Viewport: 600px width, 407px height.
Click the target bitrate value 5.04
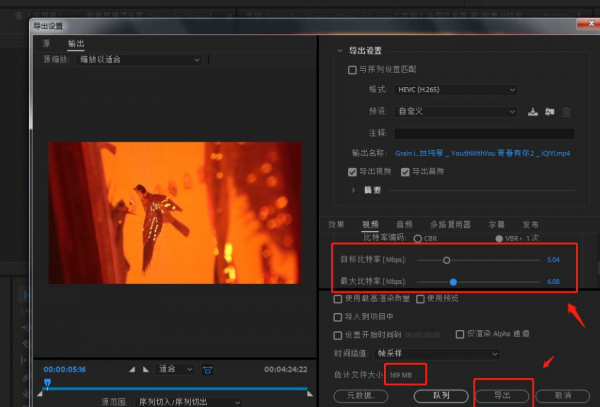tap(553, 260)
